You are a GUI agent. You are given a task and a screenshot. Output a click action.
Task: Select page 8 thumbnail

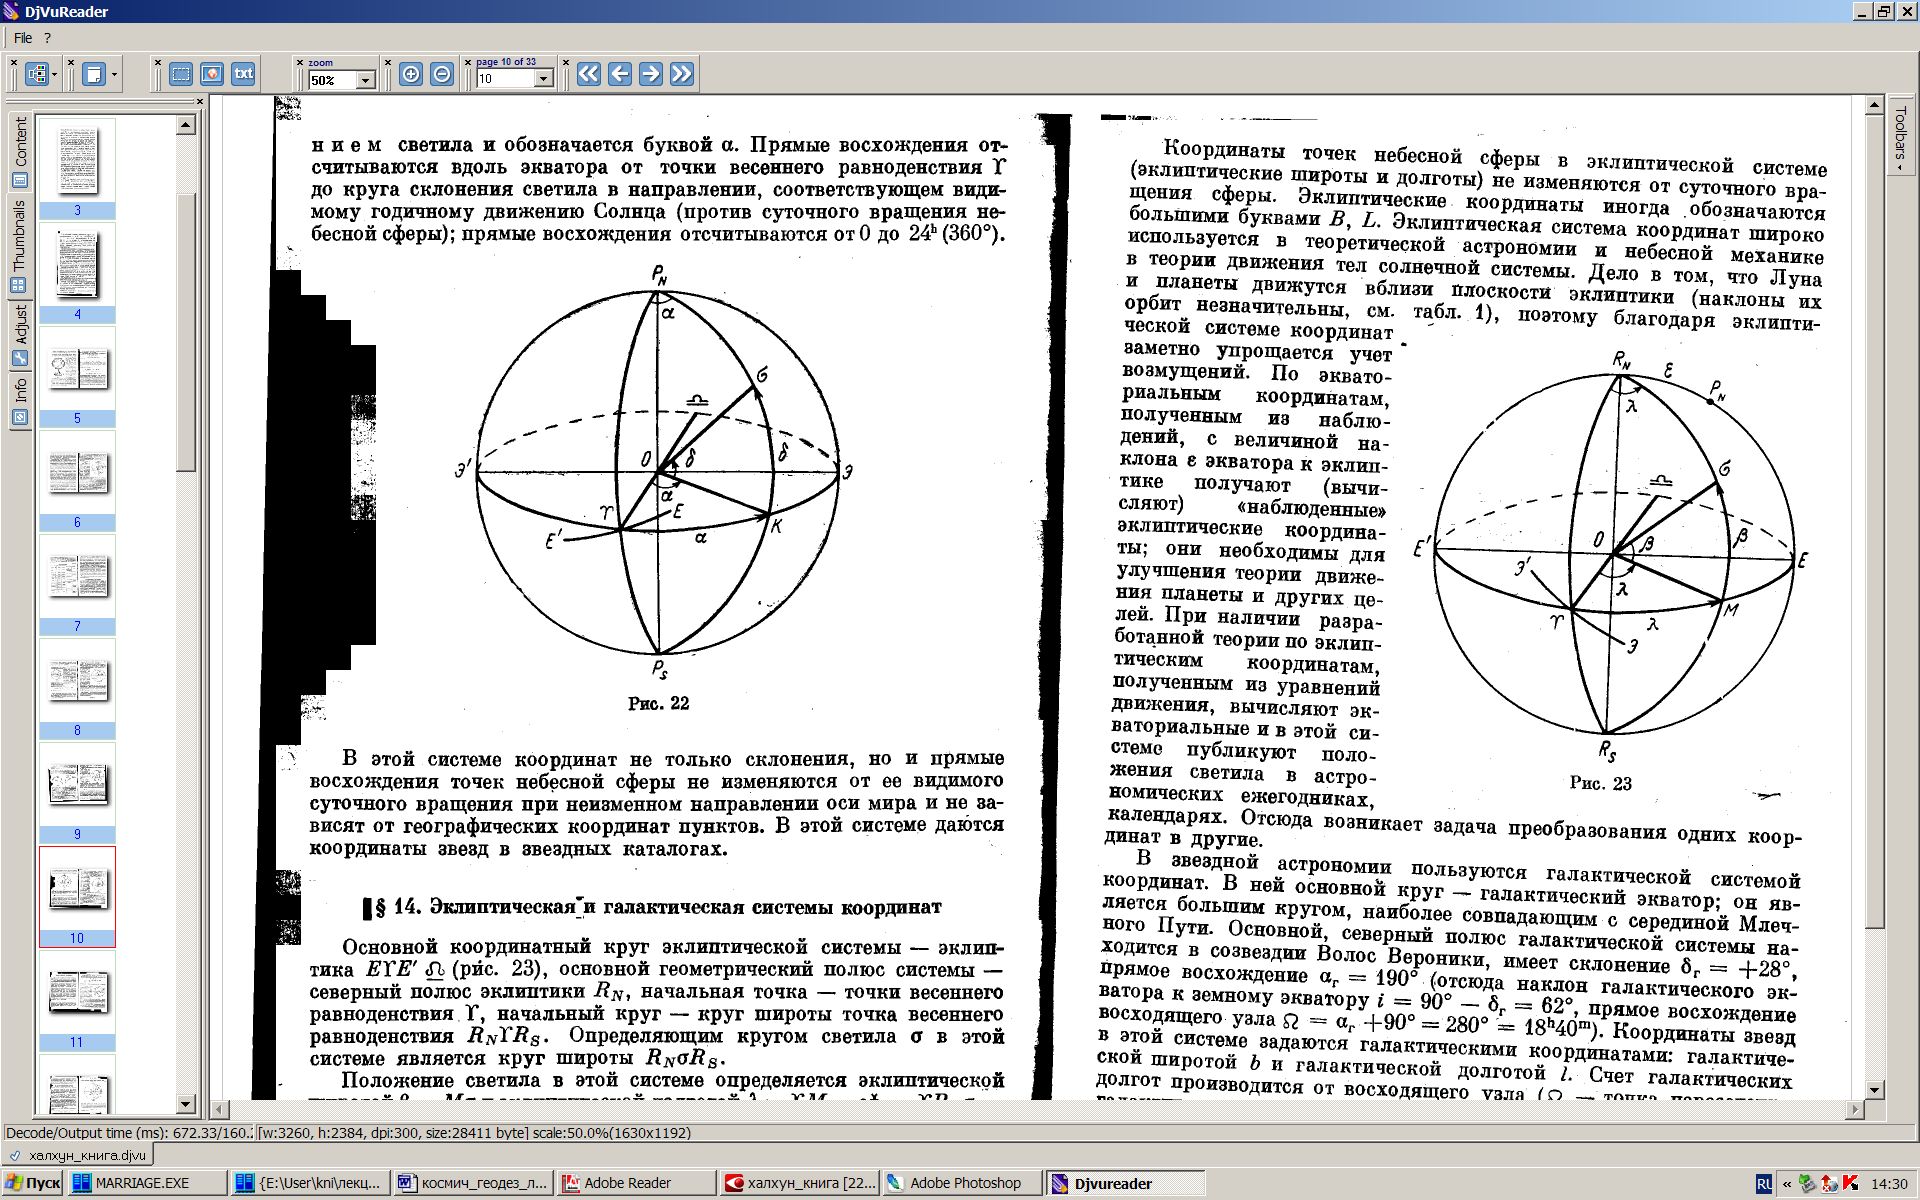point(77,688)
